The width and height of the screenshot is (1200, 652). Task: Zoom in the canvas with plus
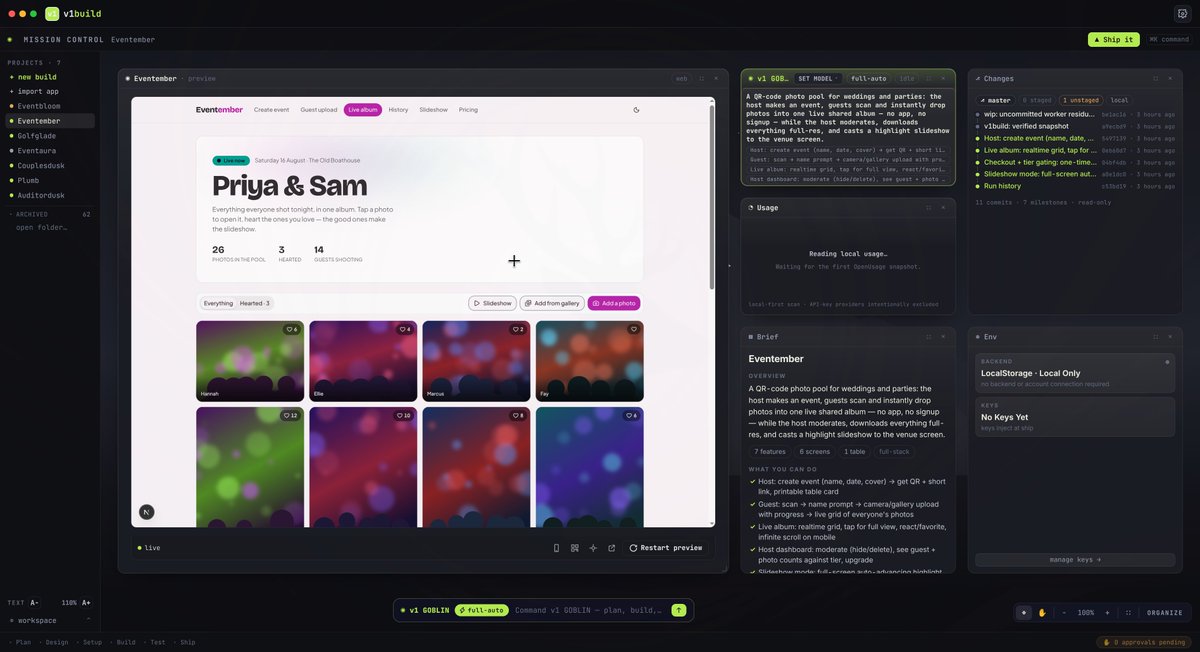[1109, 613]
